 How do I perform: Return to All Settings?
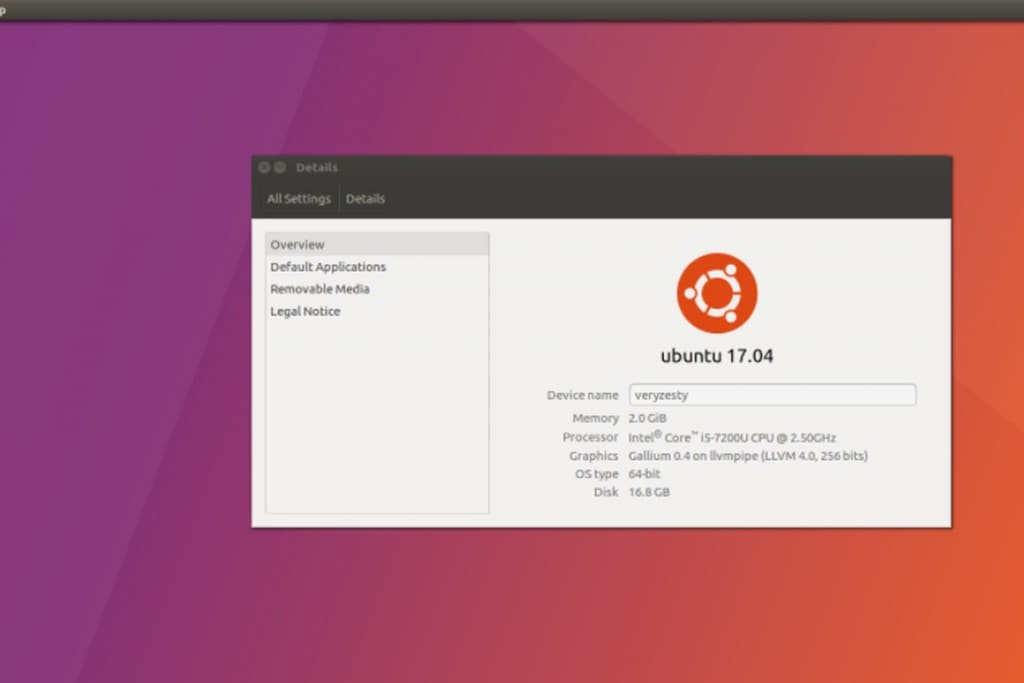click(297, 198)
